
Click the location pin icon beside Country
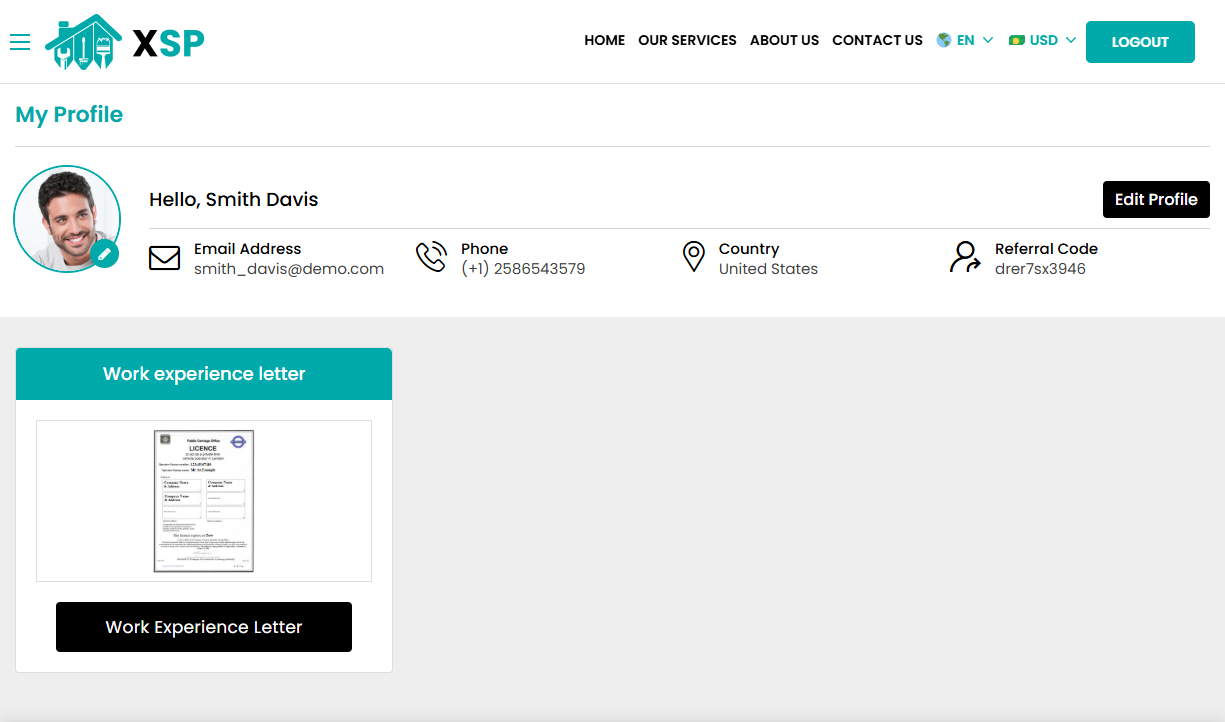click(x=694, y=256)
